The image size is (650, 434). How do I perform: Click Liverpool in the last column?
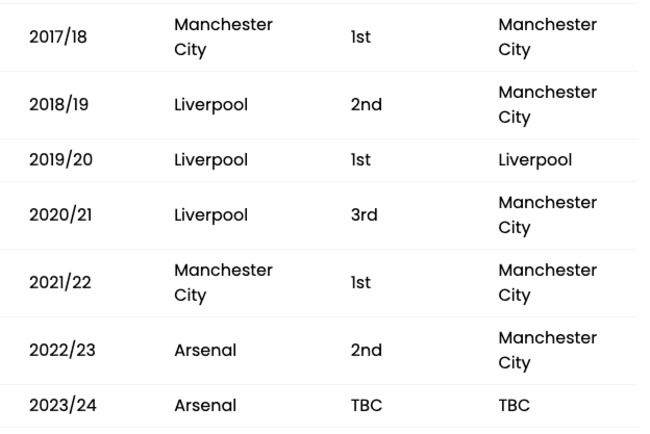coord(535,160)
